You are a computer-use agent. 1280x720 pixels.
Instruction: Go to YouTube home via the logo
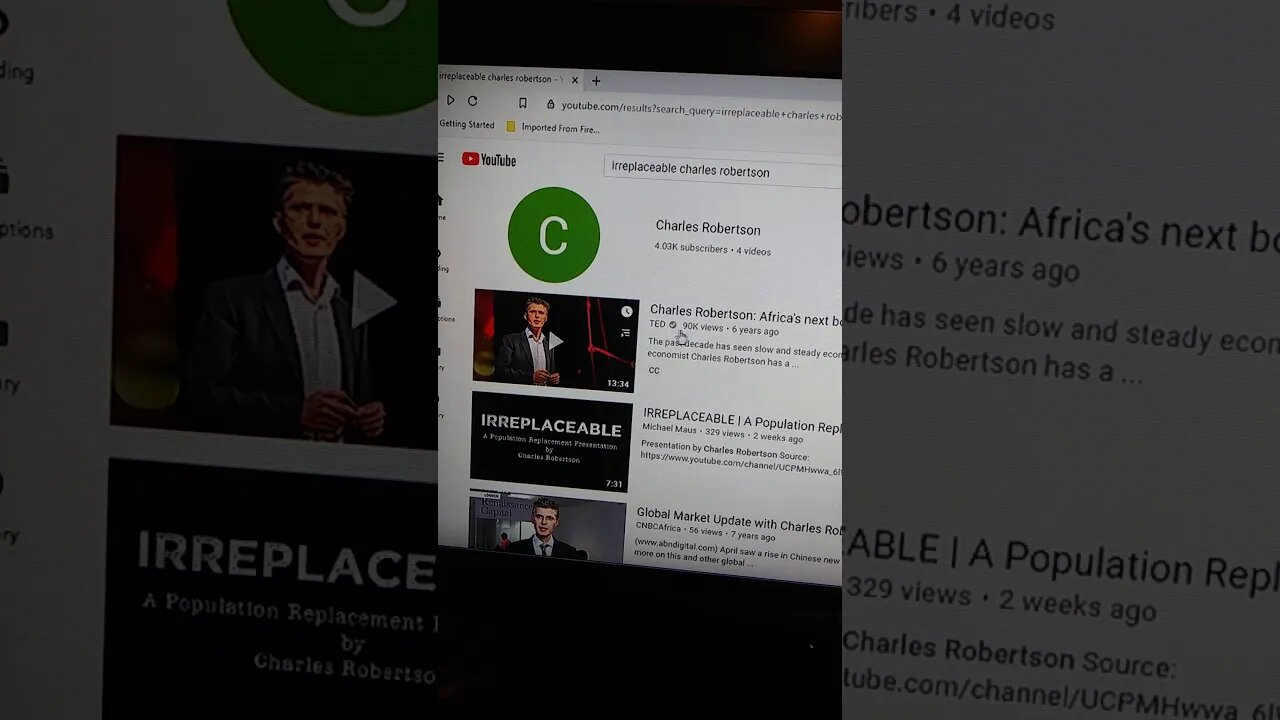[489, 160]
